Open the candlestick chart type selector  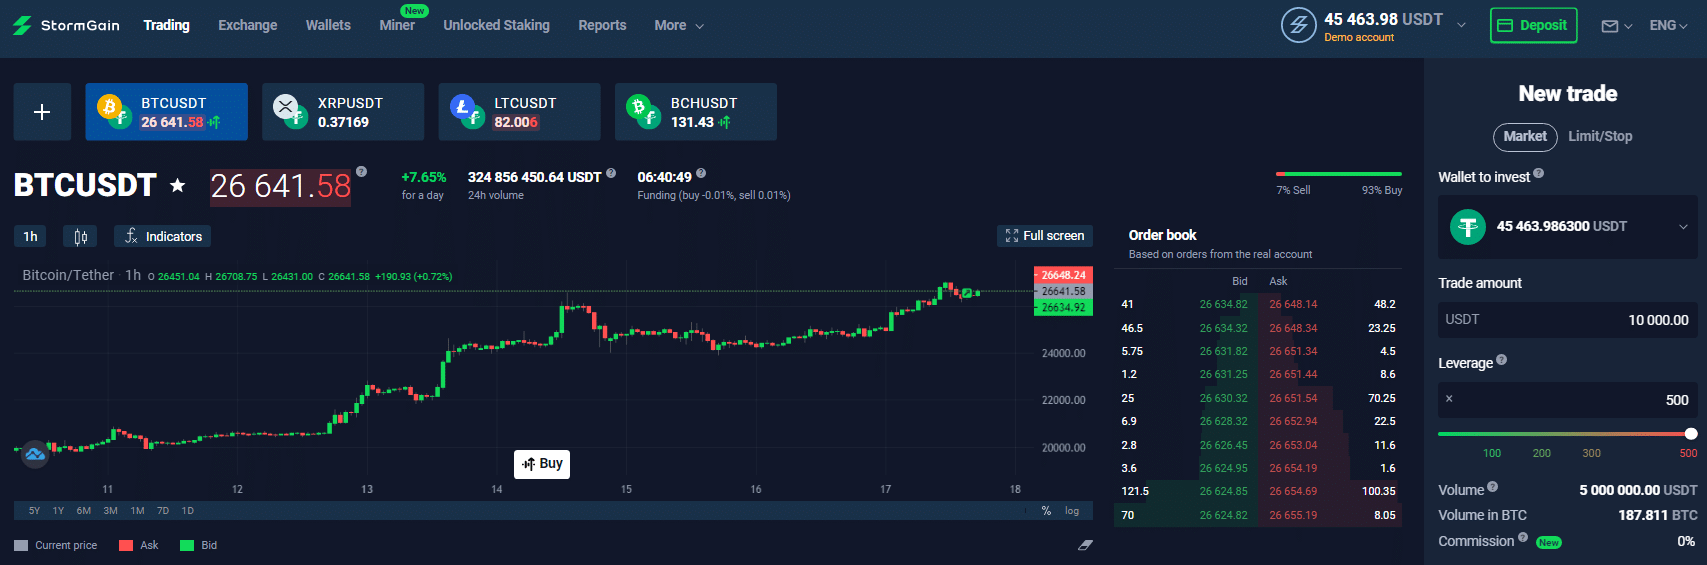click(x=81, y=236)
